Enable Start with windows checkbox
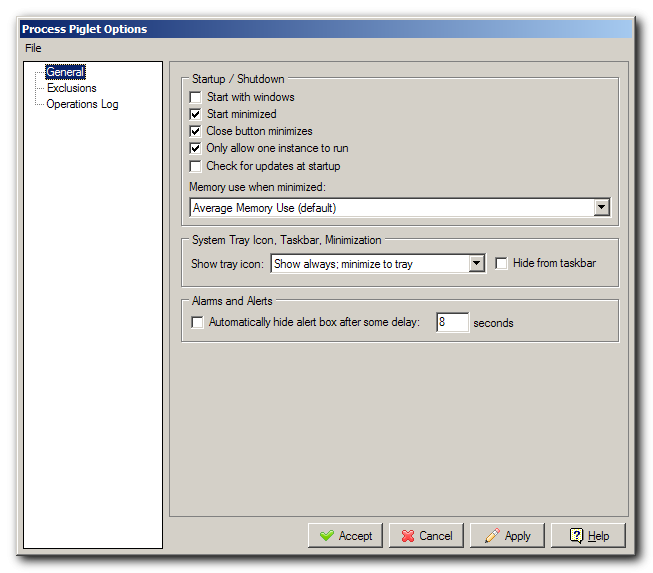This screenshot has width=653, height=573. [x=195, y=97]
